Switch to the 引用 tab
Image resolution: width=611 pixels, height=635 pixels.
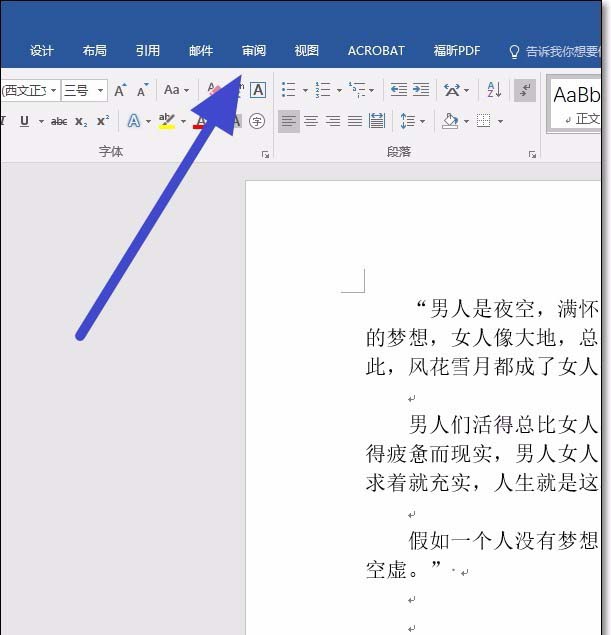pyautogui.click(x=147, y=51)
